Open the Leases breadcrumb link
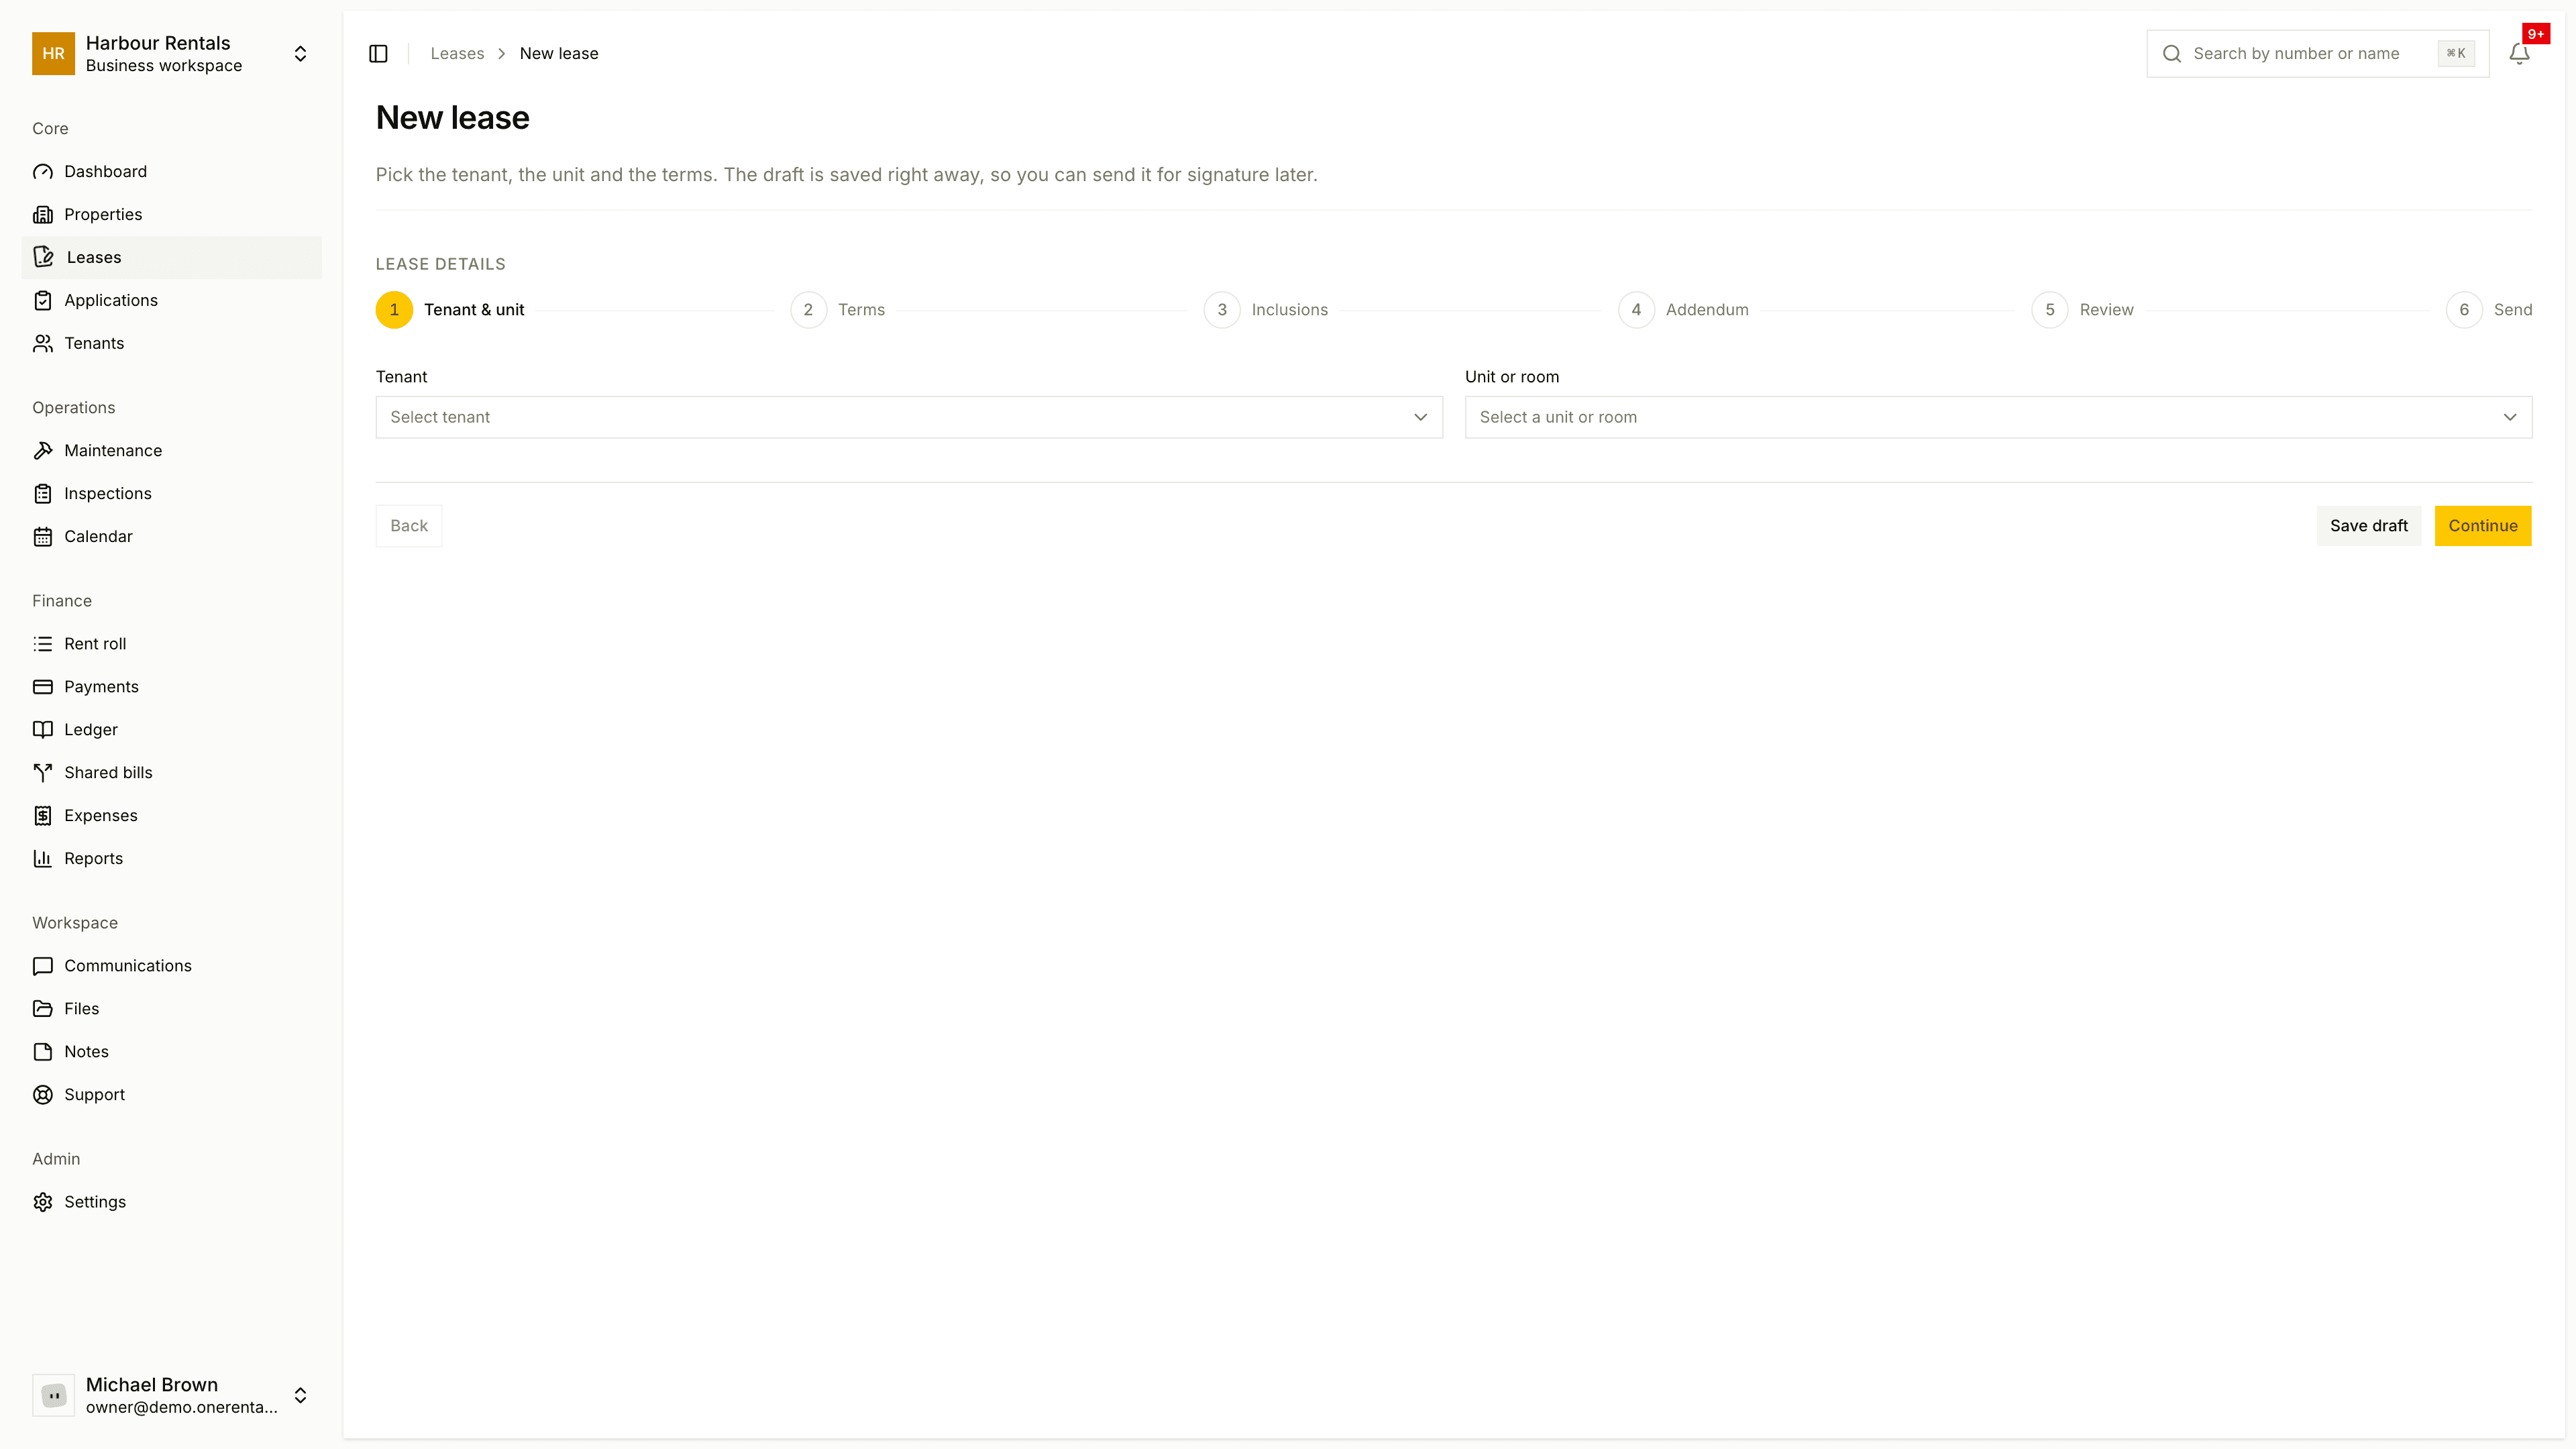This screenshot has width=2576, height=1449. [457, 54]
